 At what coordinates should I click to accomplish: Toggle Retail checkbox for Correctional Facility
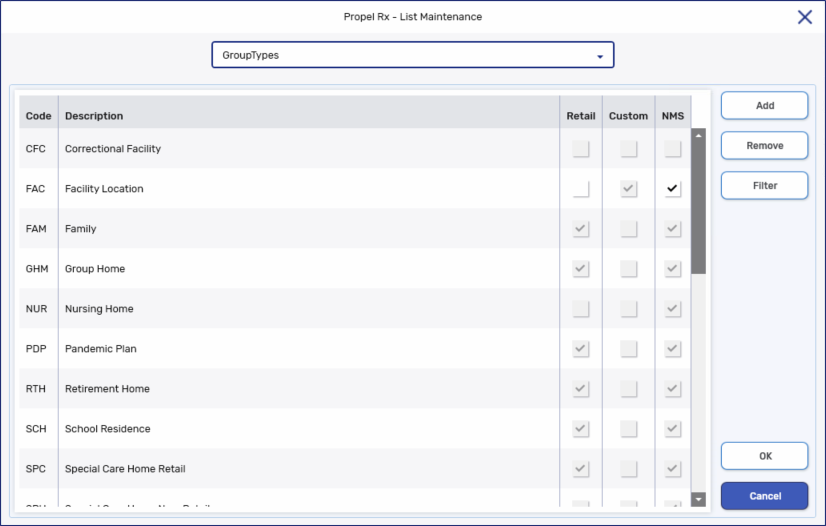(x=581, y=148)
